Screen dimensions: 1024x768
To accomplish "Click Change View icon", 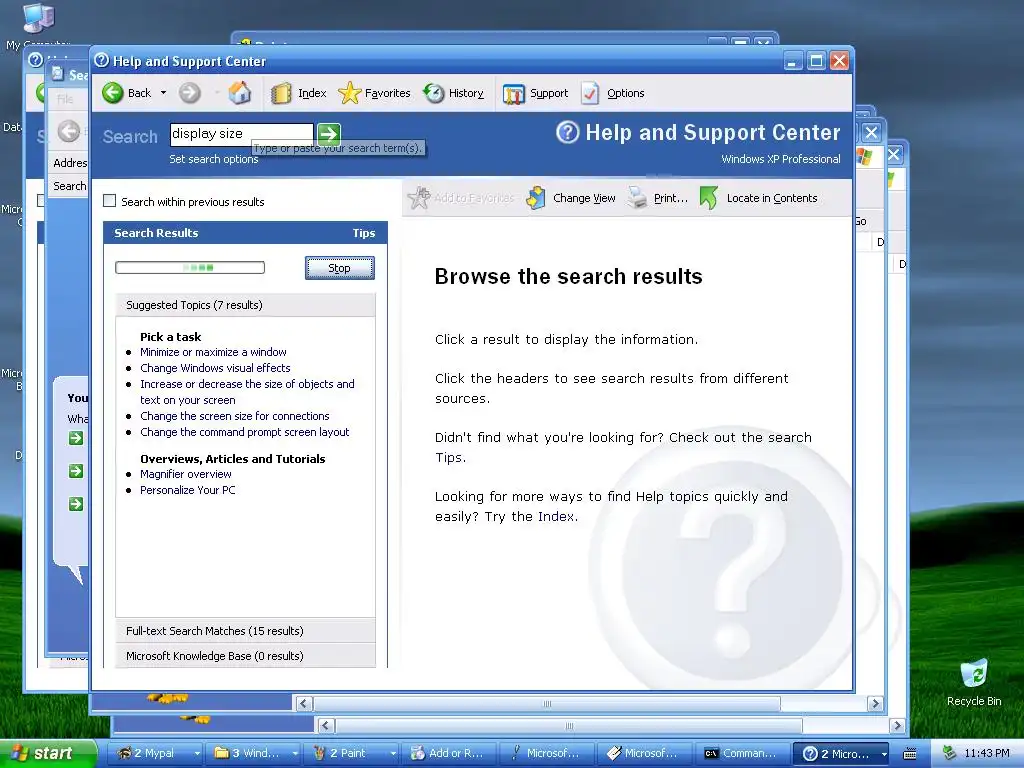I will click(536, 198).
